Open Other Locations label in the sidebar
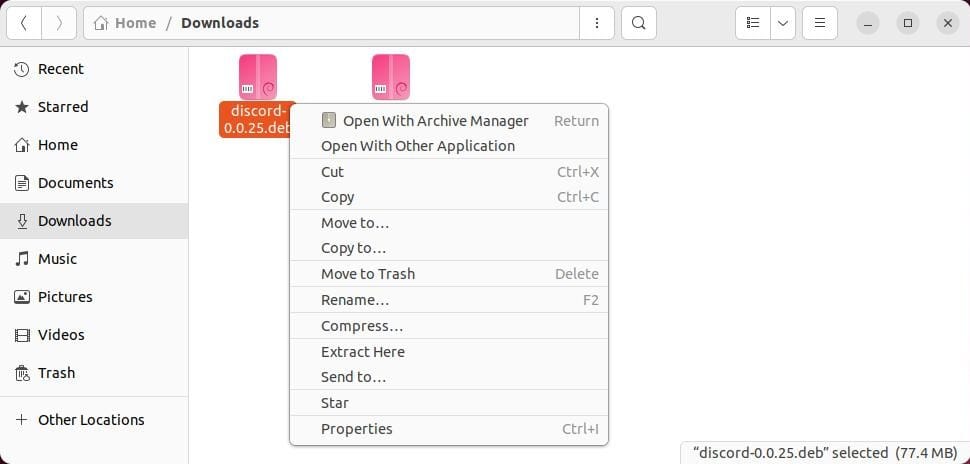 tap(91, 419)
